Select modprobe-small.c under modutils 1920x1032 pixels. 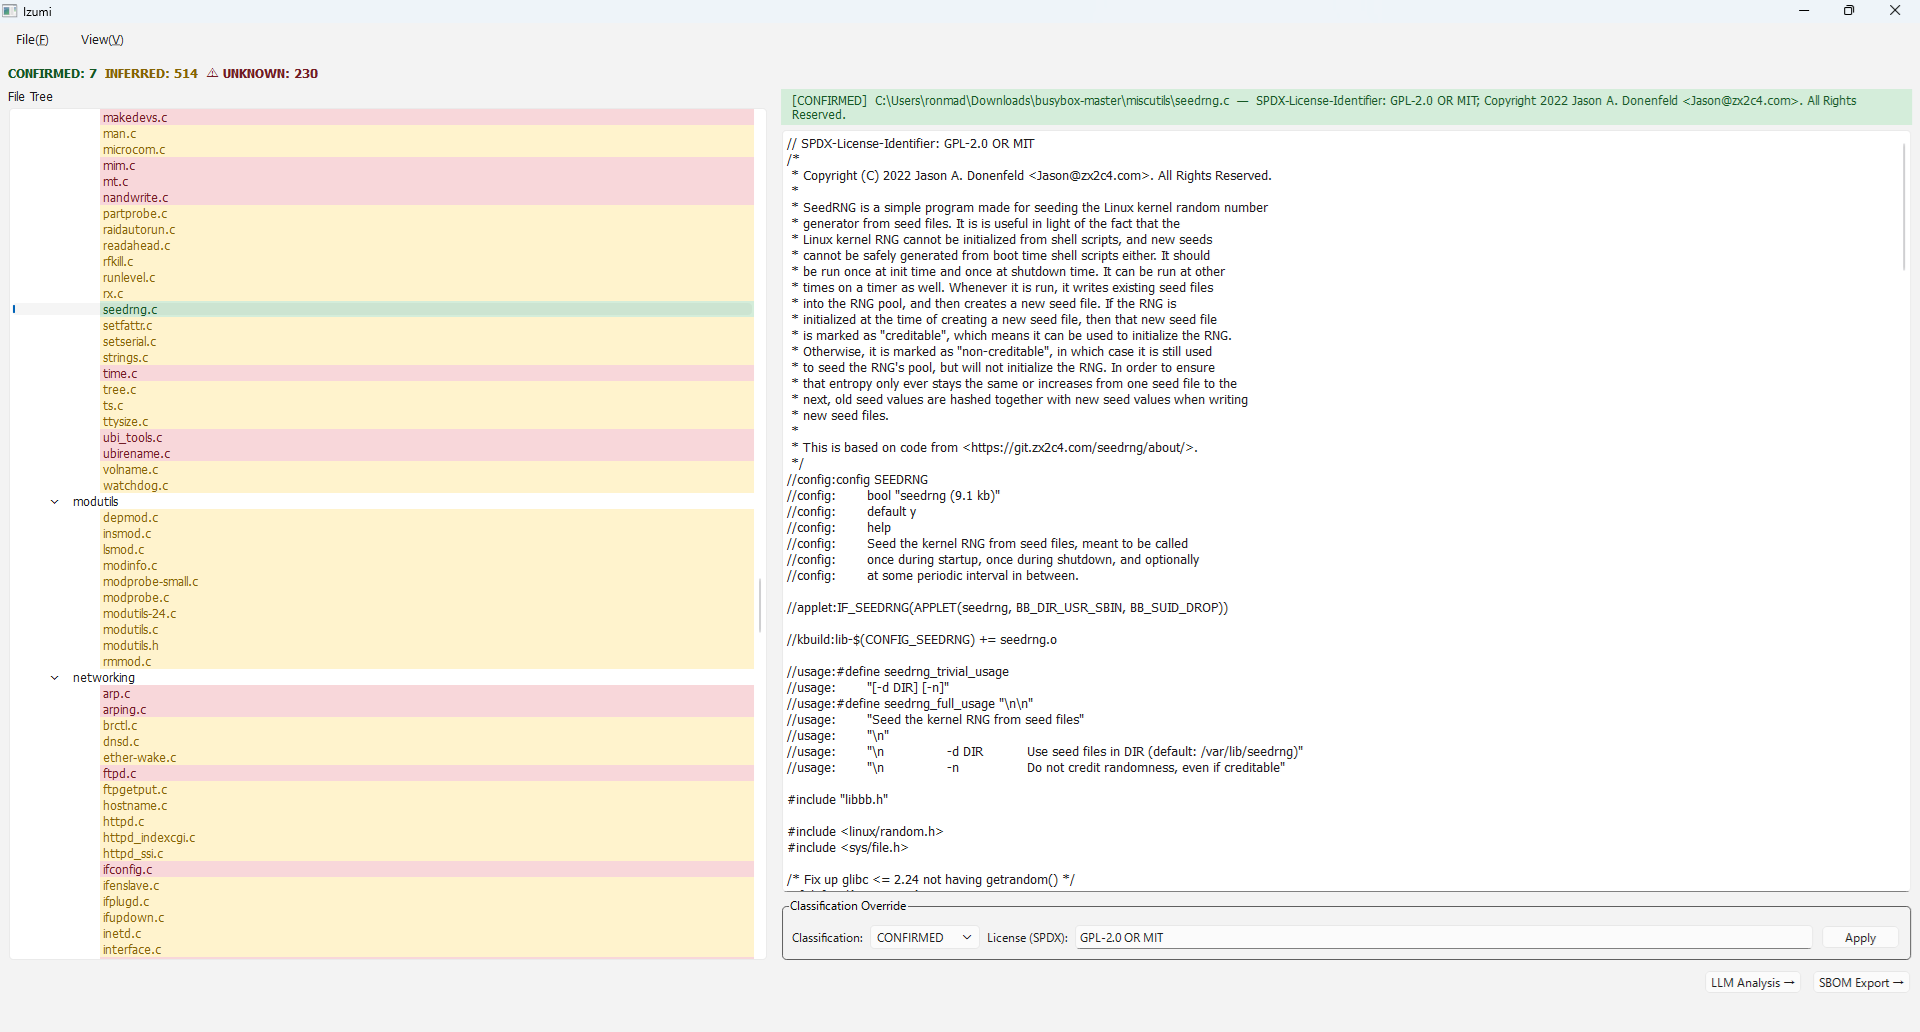click(x=150, y=581)
